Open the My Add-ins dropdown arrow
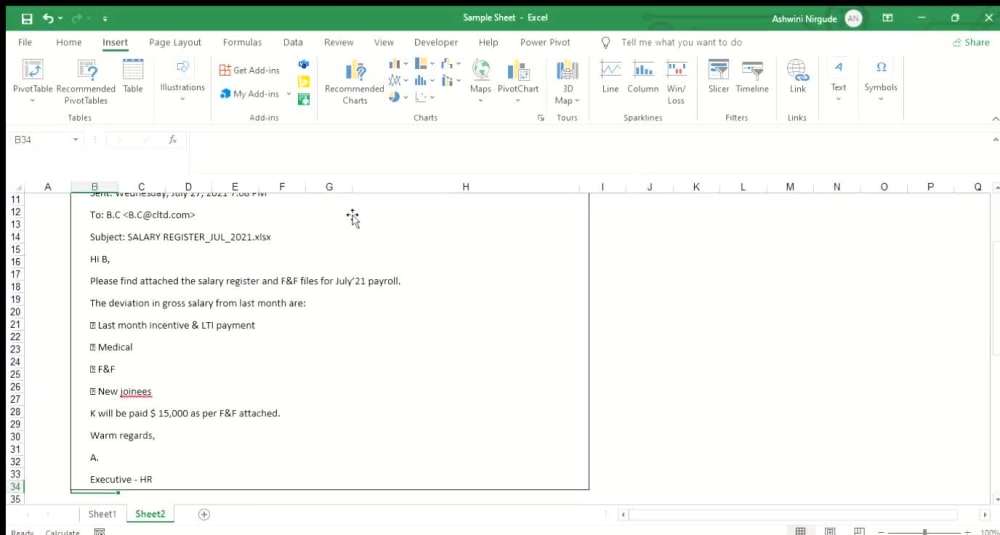The height and width of the screenshot is (535, 1000). pos(288,94)
